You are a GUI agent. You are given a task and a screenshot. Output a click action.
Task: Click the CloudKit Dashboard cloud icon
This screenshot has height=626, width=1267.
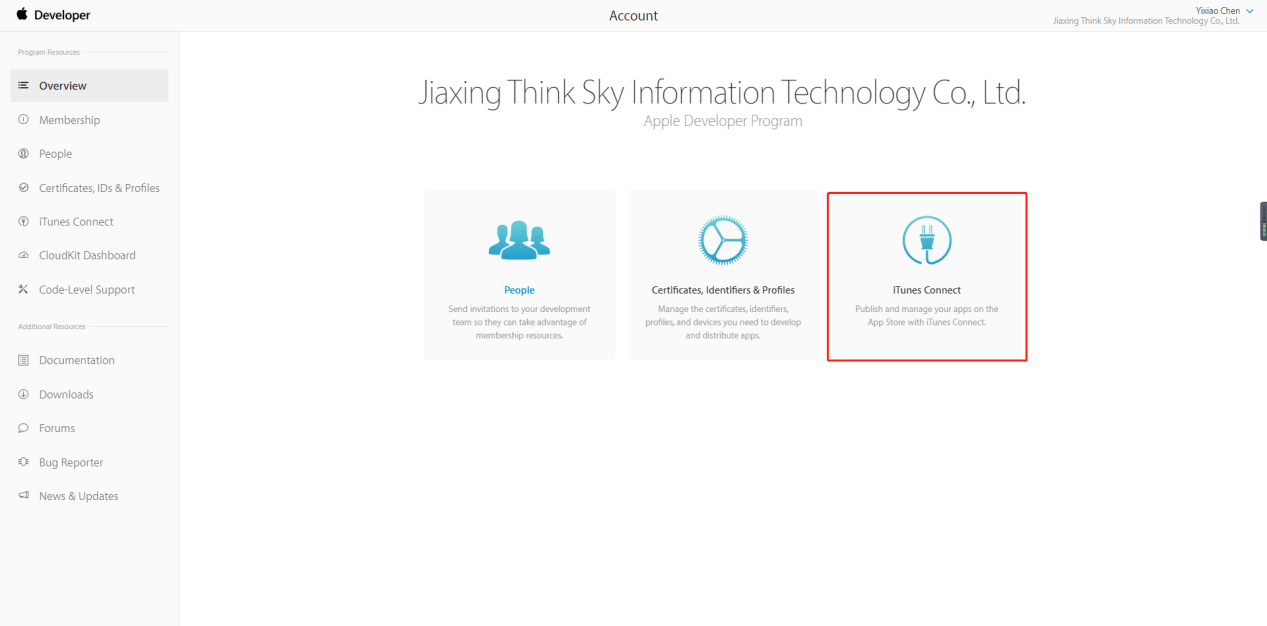[23, 255]
